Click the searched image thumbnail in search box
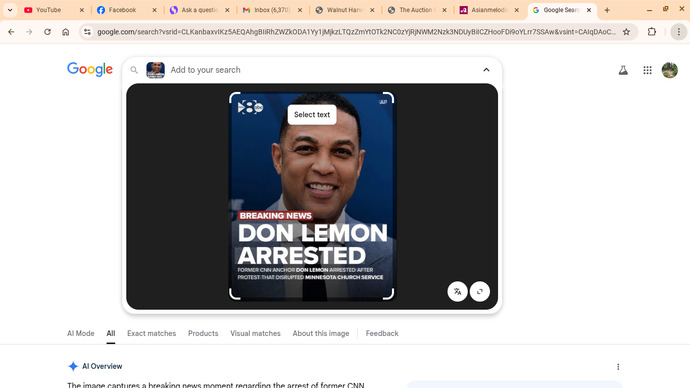The image size is (690, 388). point(155,70)
